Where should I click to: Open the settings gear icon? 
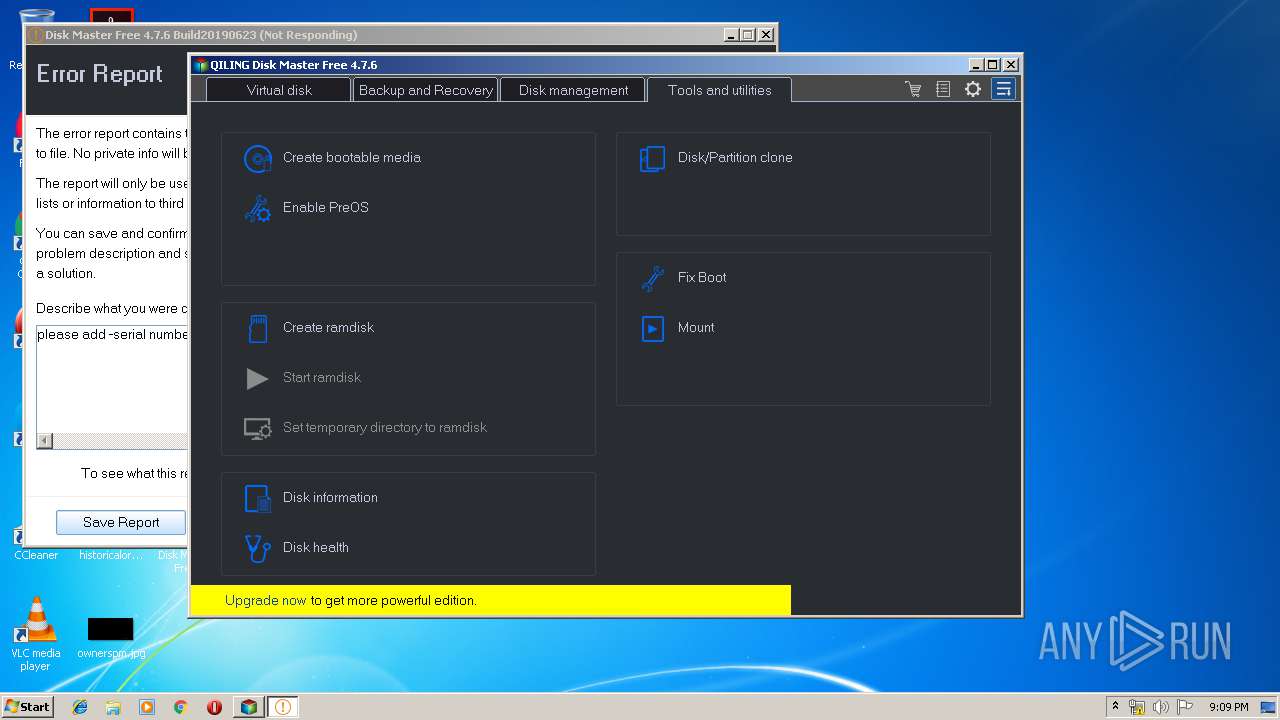[973, 89]
